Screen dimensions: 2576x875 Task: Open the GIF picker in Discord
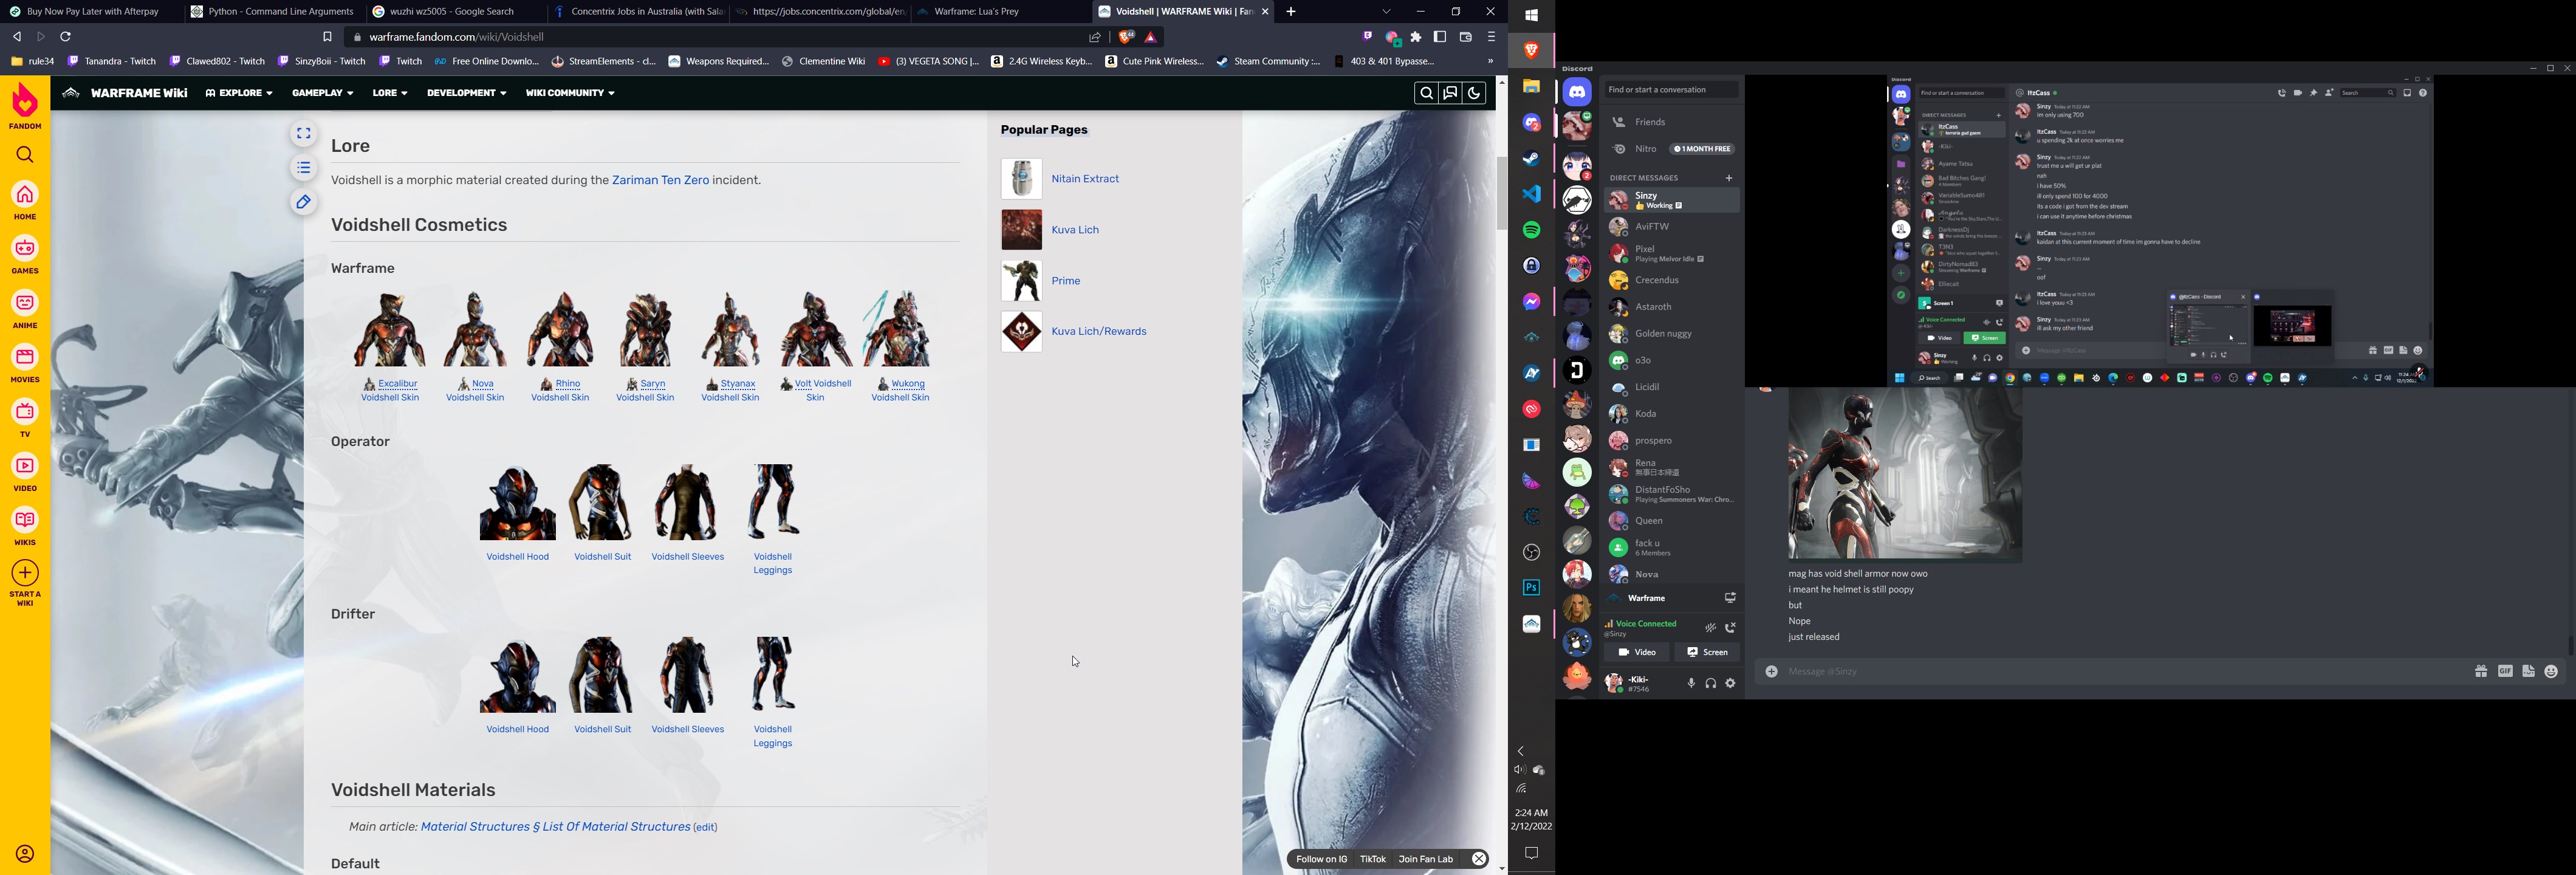(x=2505, y=672)
